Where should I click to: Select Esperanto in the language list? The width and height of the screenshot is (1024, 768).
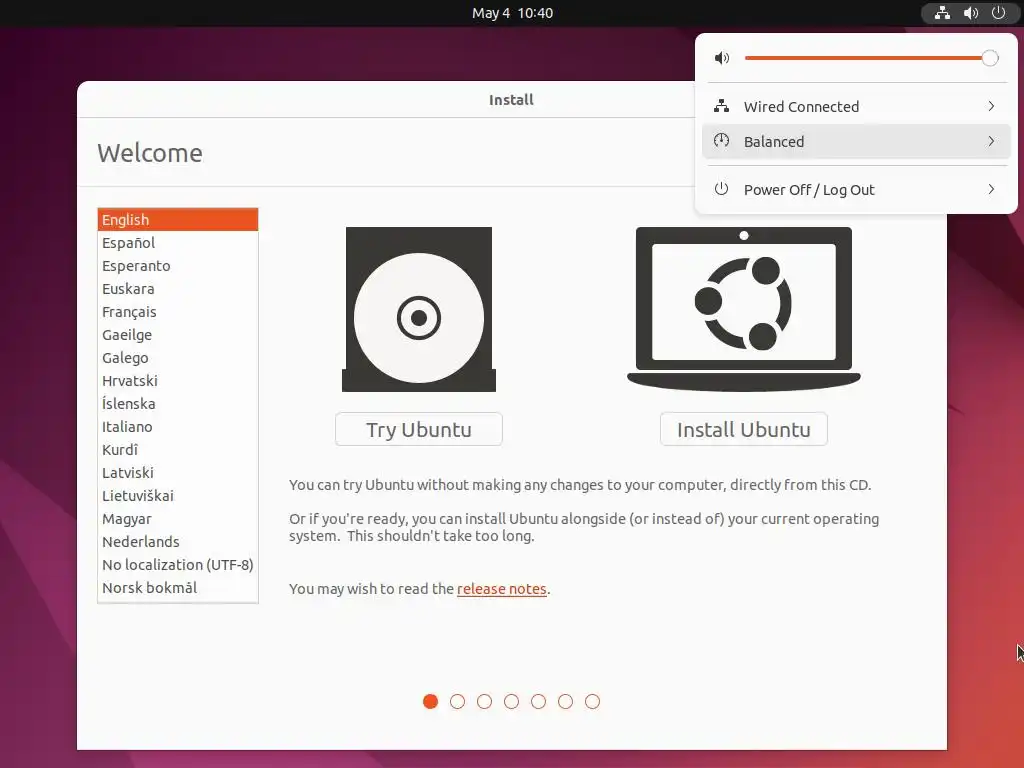tap(178, 266)
